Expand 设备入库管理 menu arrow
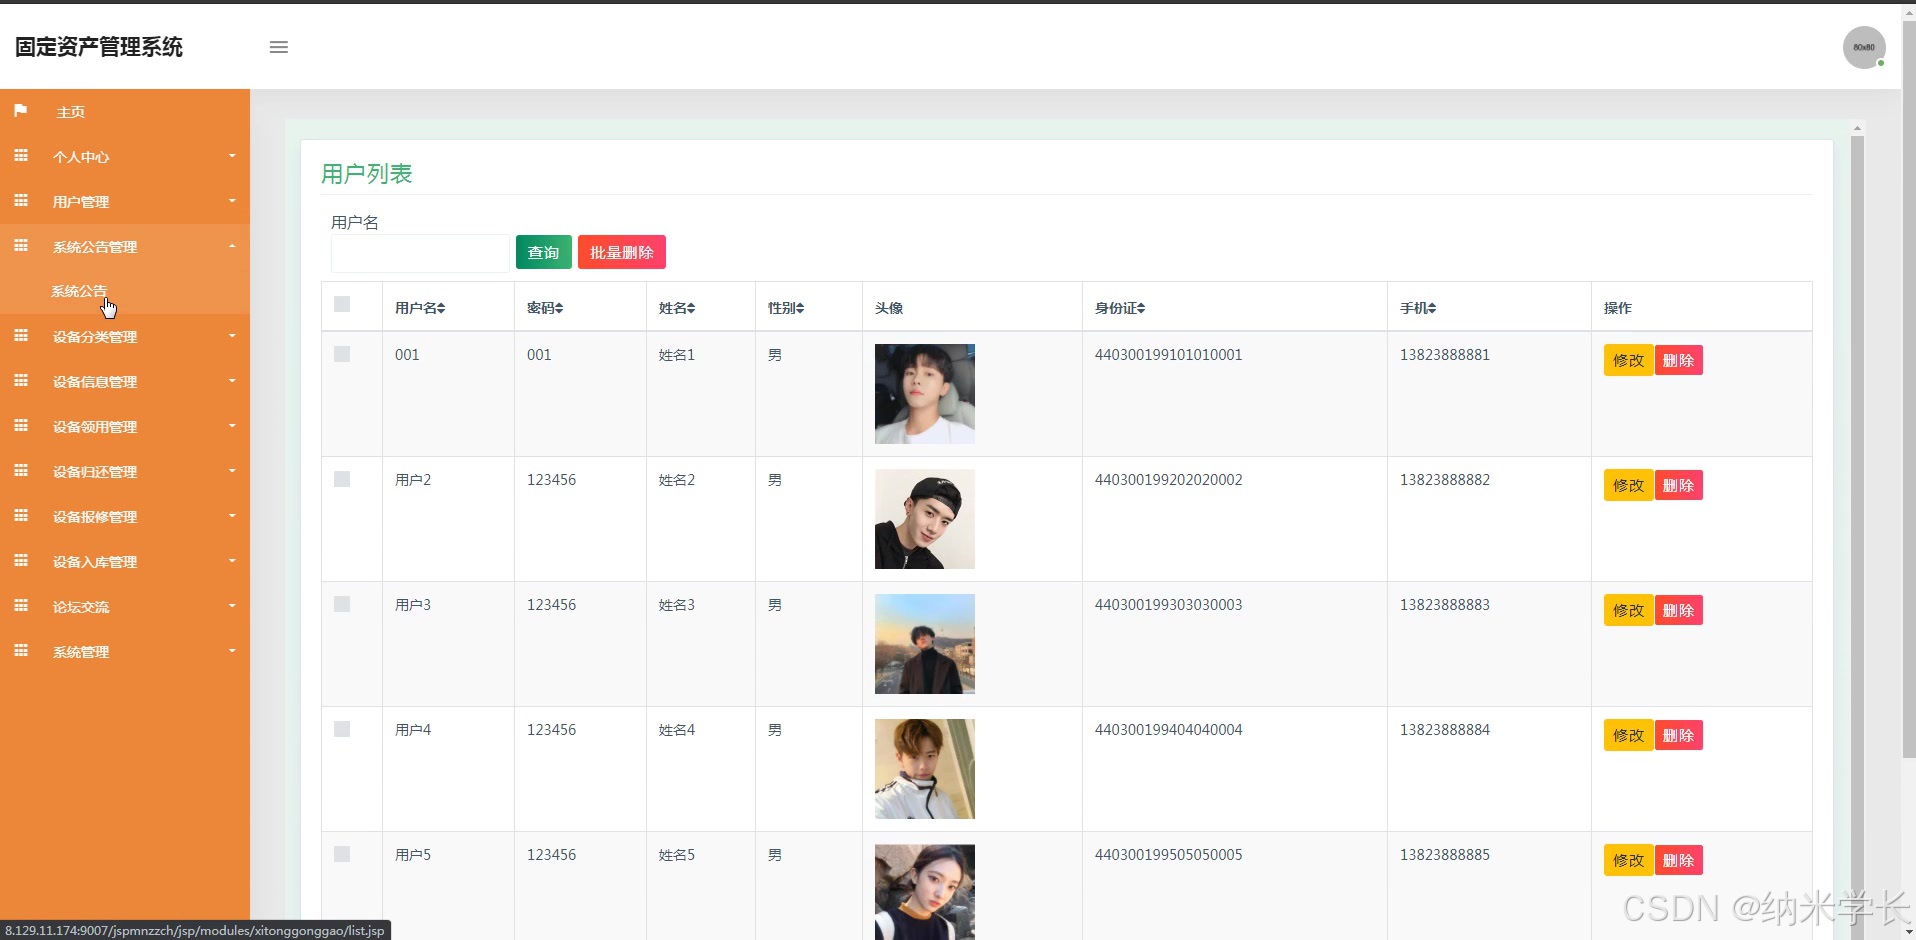 click(x=232, y=560)
